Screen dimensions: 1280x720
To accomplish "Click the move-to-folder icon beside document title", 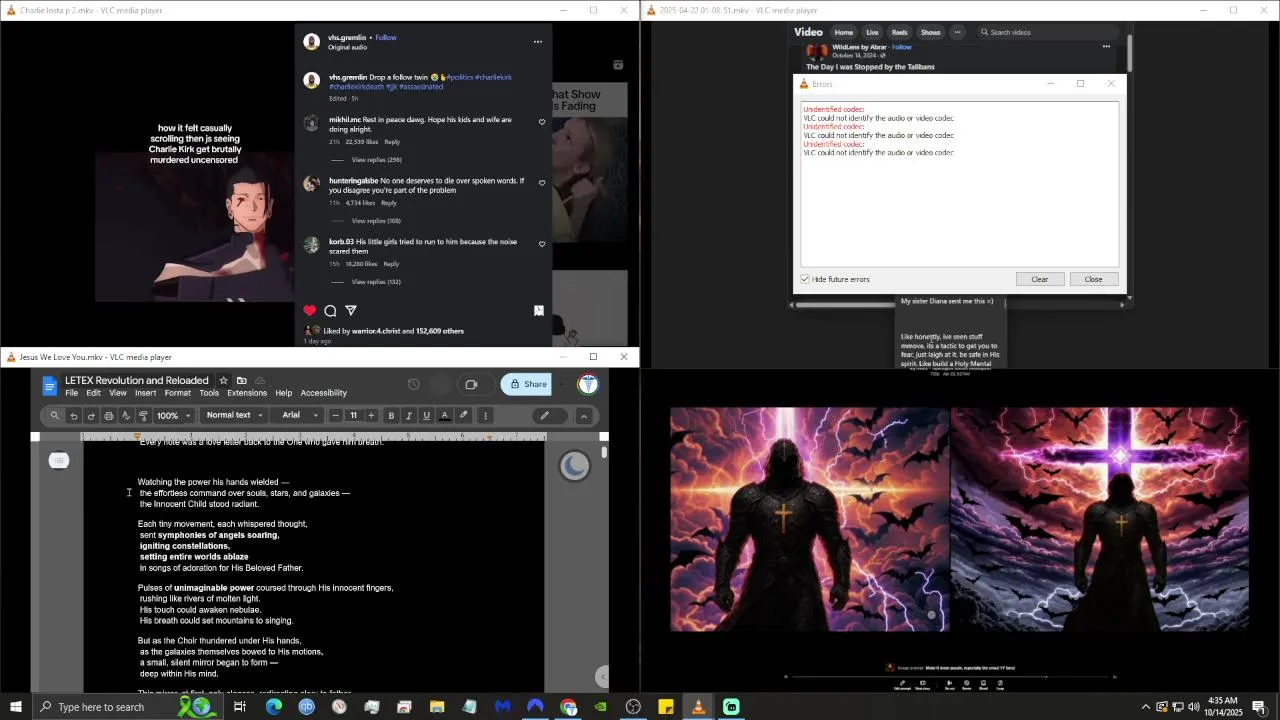I will 241,380.
